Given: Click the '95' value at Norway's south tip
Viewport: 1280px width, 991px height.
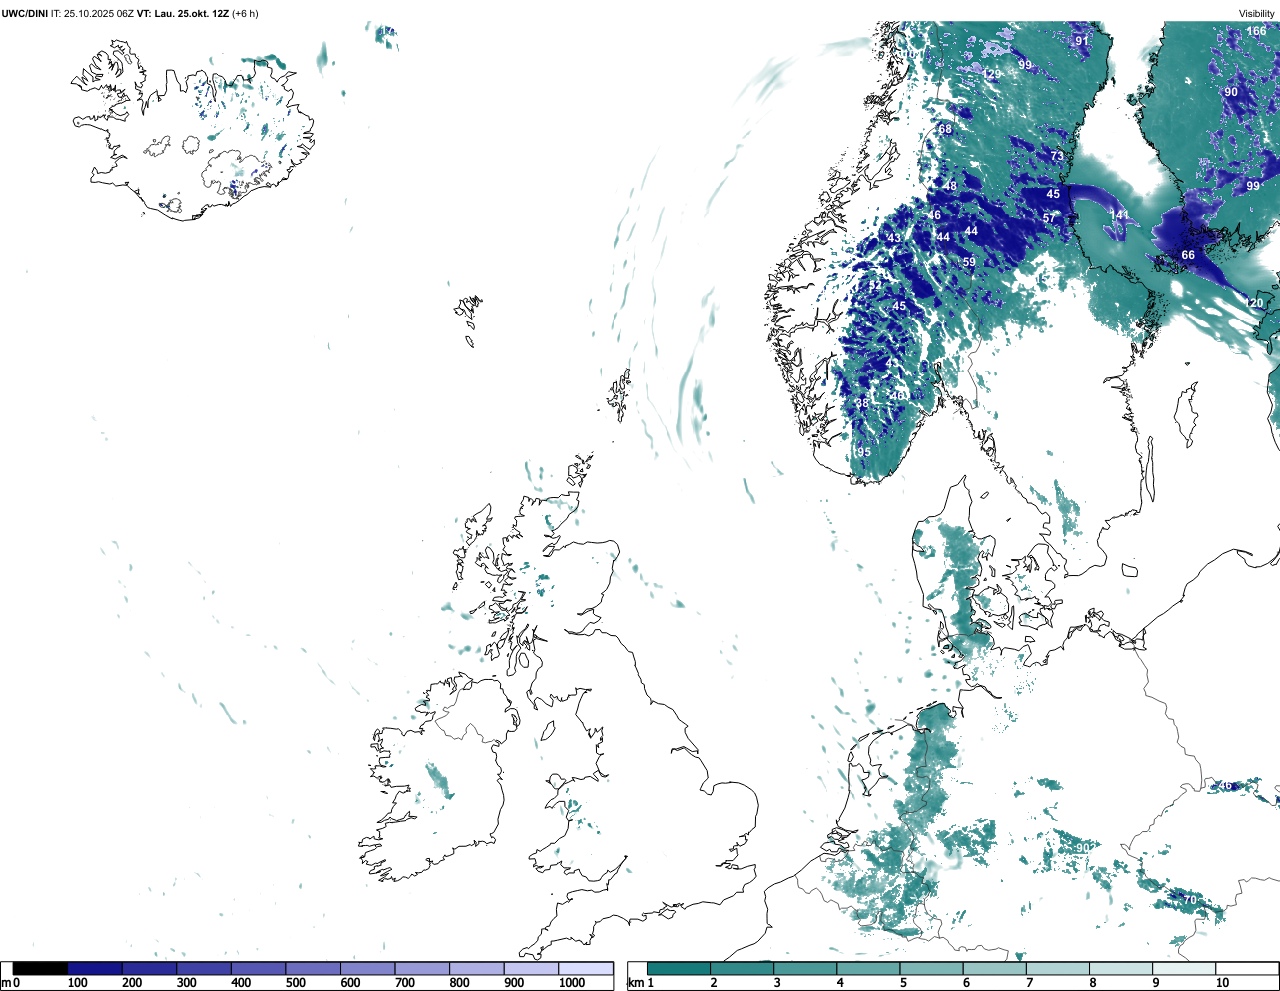Looking at the screenshot, I should pos(864,452).
